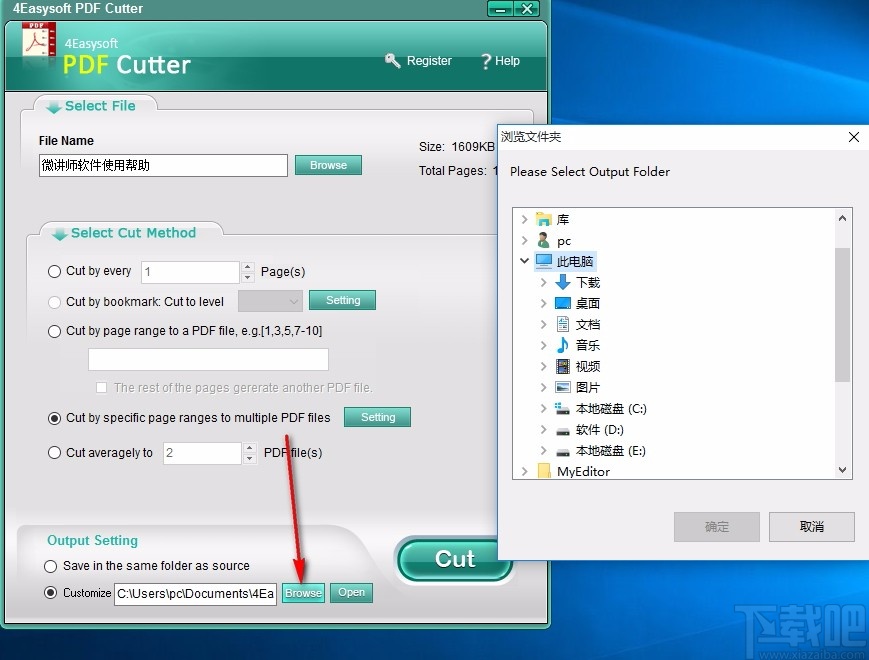Switch to the Select File tab

point(95,105)
